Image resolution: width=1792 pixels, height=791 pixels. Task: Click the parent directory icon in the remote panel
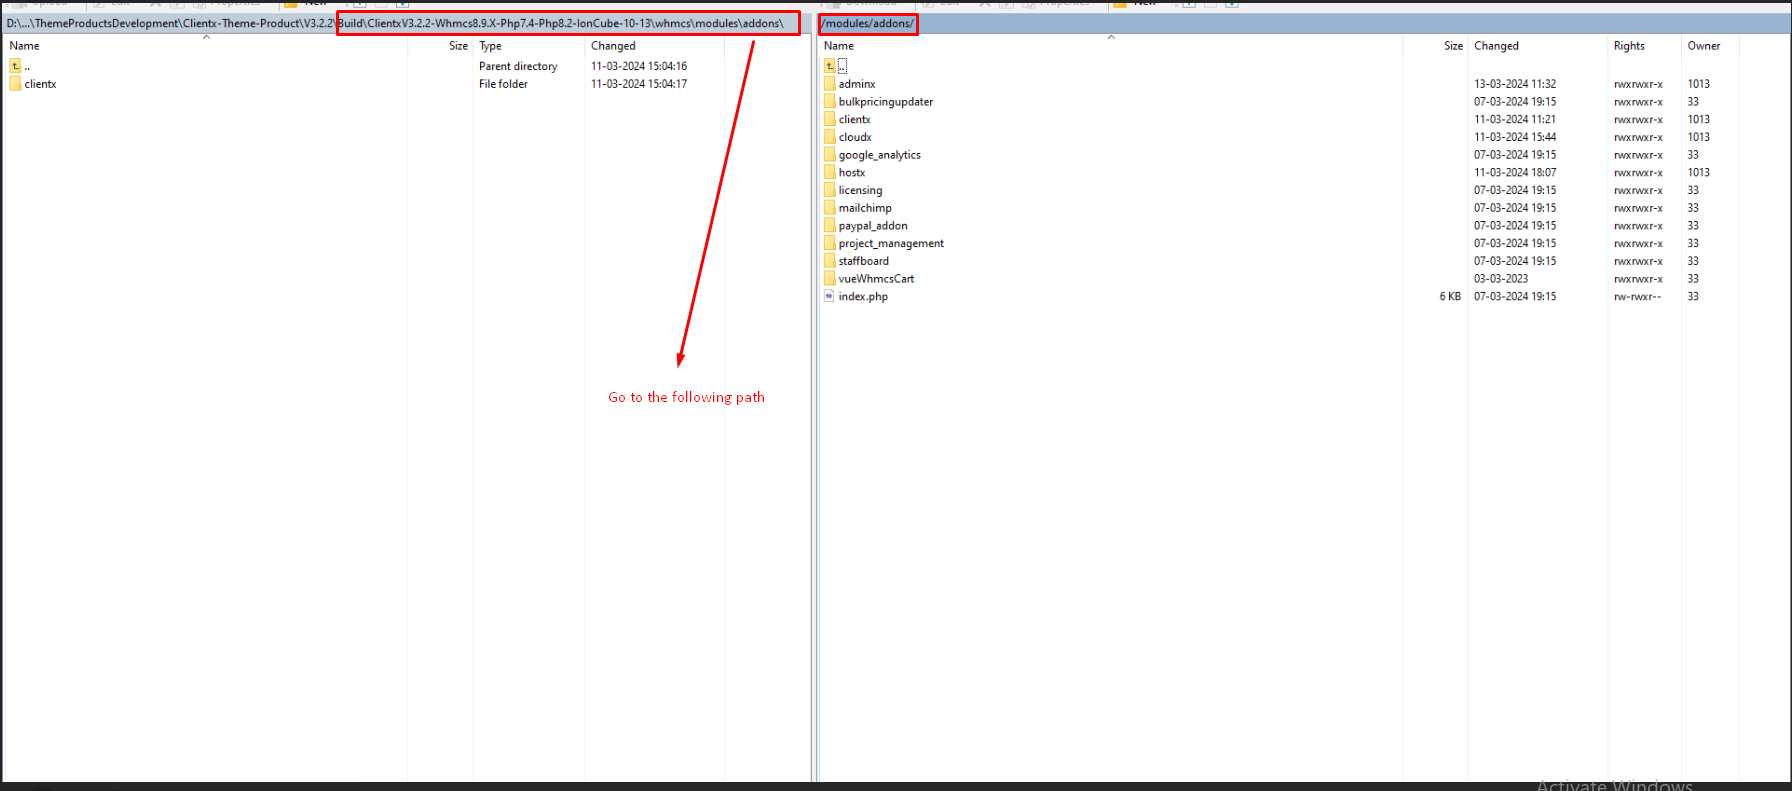coord(830,66)
